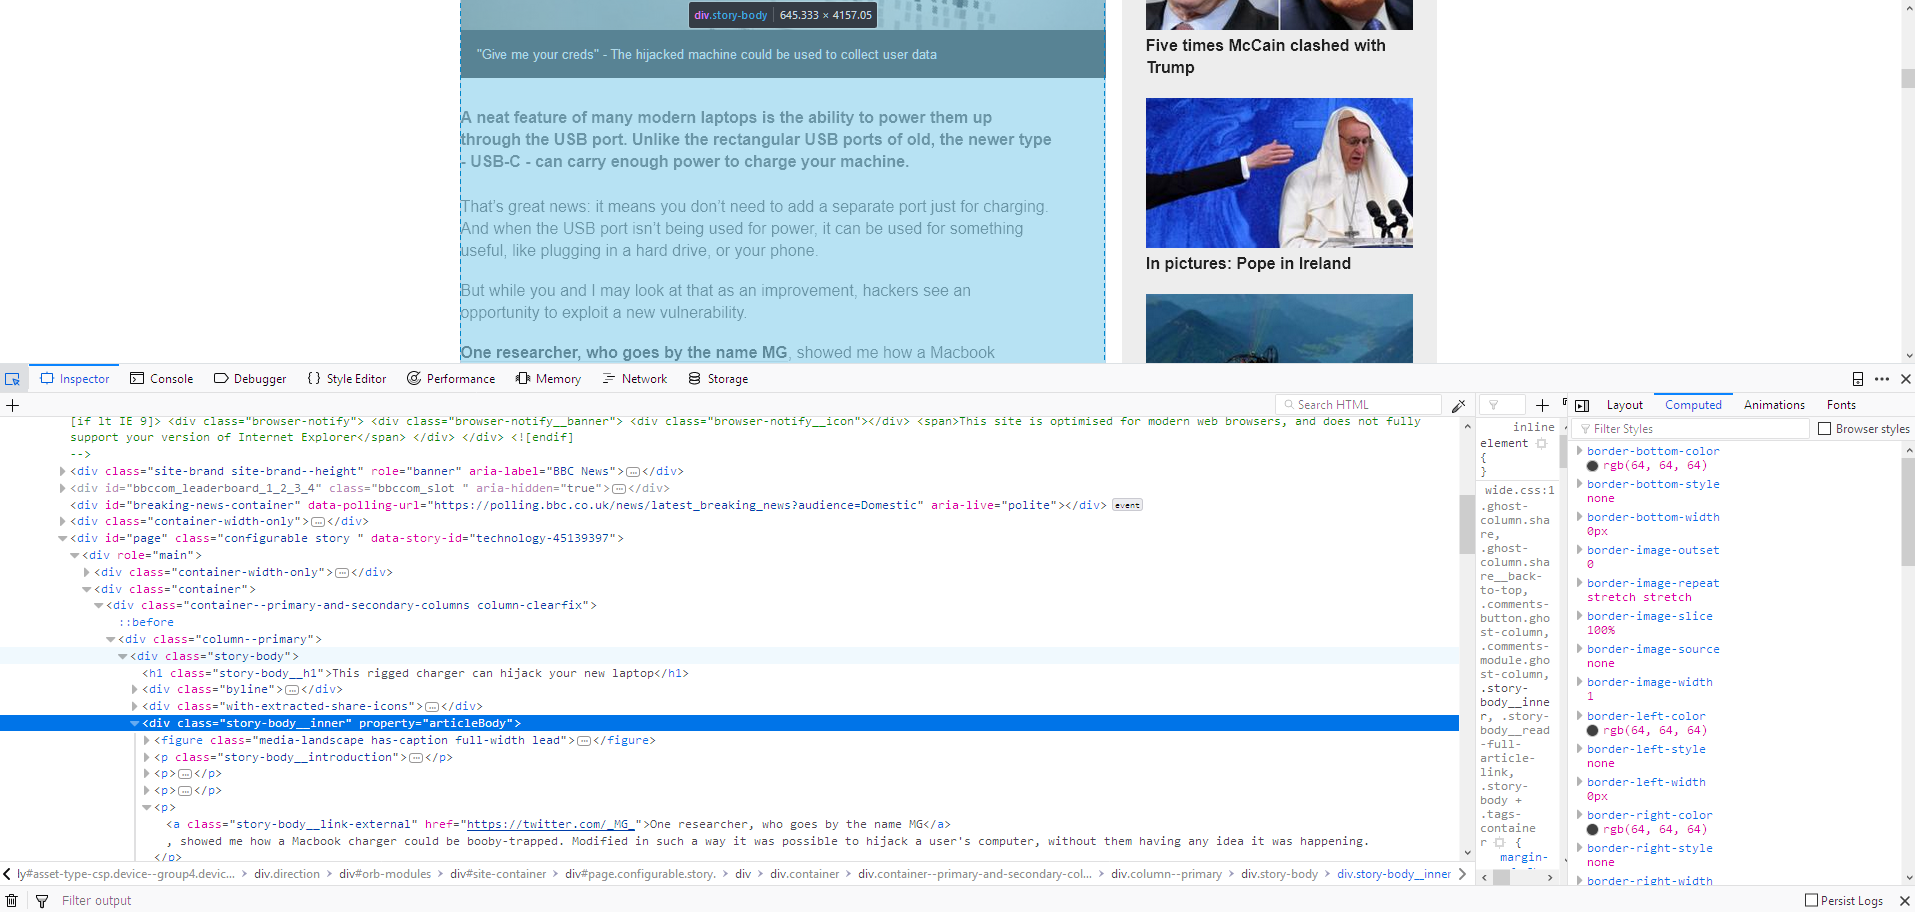This screenshot has width=1915, height=912.
Task: Expand the bbccom_leaderboard div node
Action: click(x=63, y=488)
